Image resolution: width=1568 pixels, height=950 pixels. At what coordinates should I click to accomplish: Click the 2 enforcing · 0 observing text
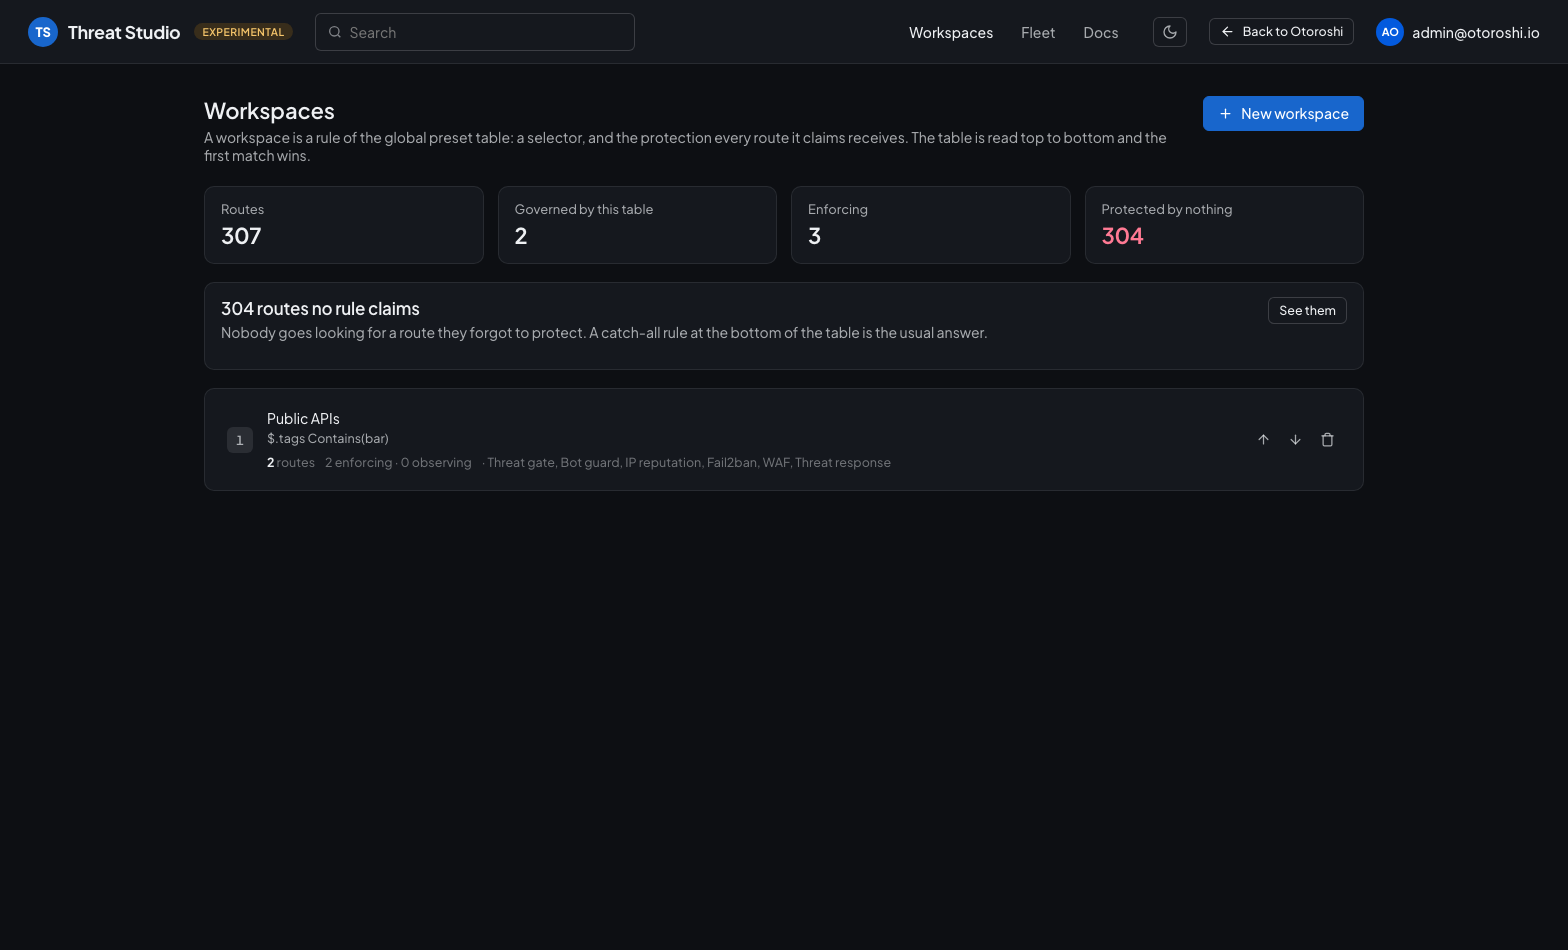[x=398, y=463]
